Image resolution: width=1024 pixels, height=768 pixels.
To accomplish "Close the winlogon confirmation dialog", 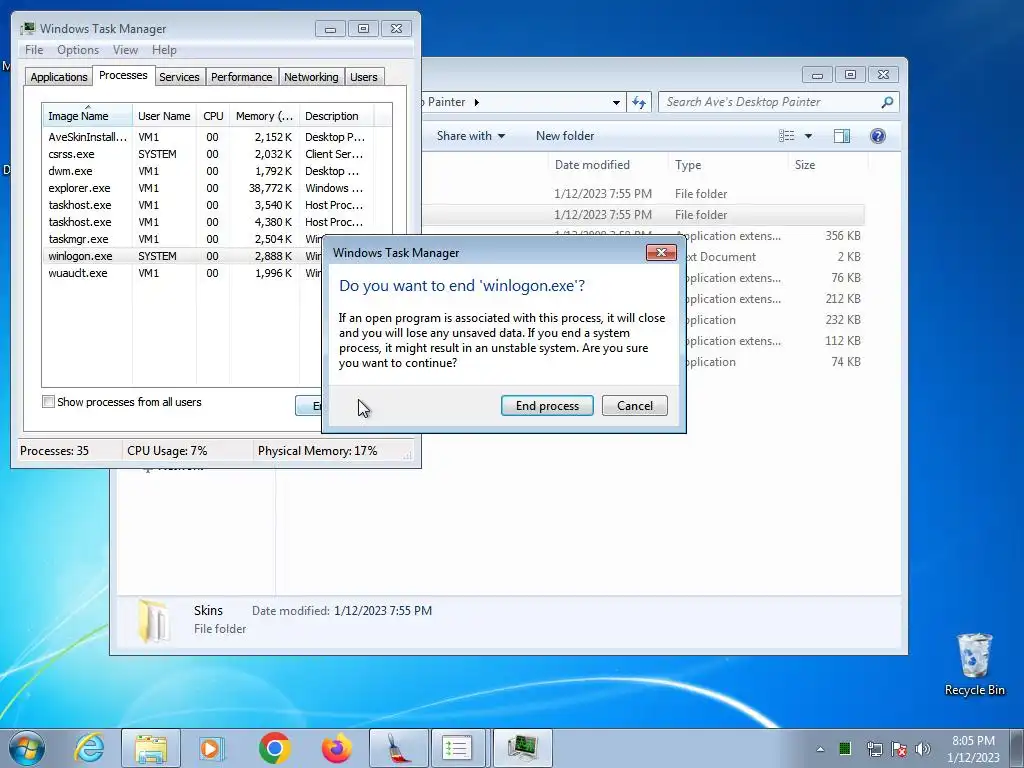I will pos(661,253).
